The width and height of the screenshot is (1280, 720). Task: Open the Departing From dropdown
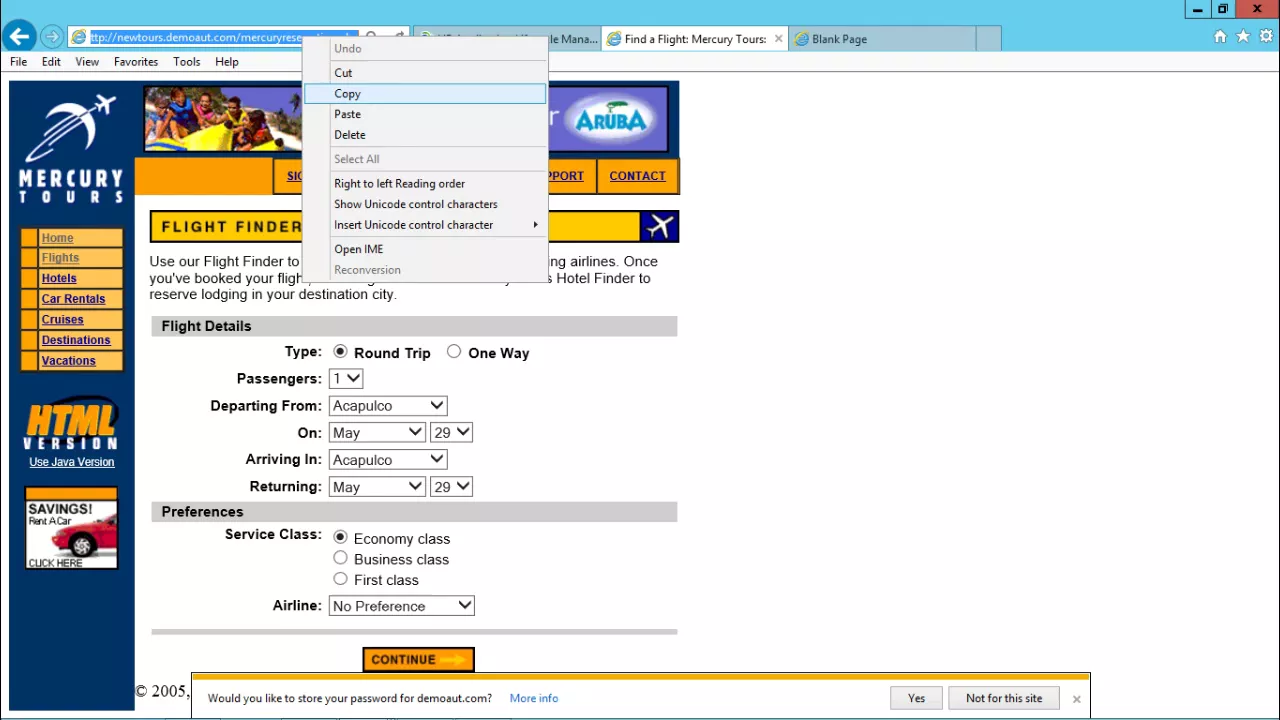[388, 406]
